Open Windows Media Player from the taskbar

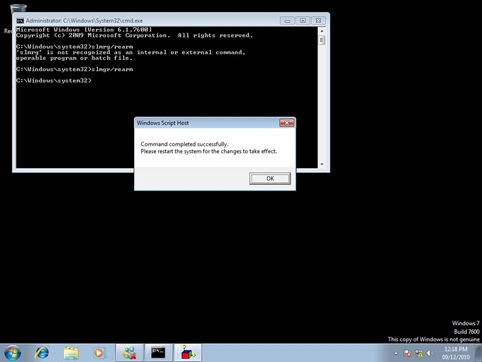[x=99, y=353]
